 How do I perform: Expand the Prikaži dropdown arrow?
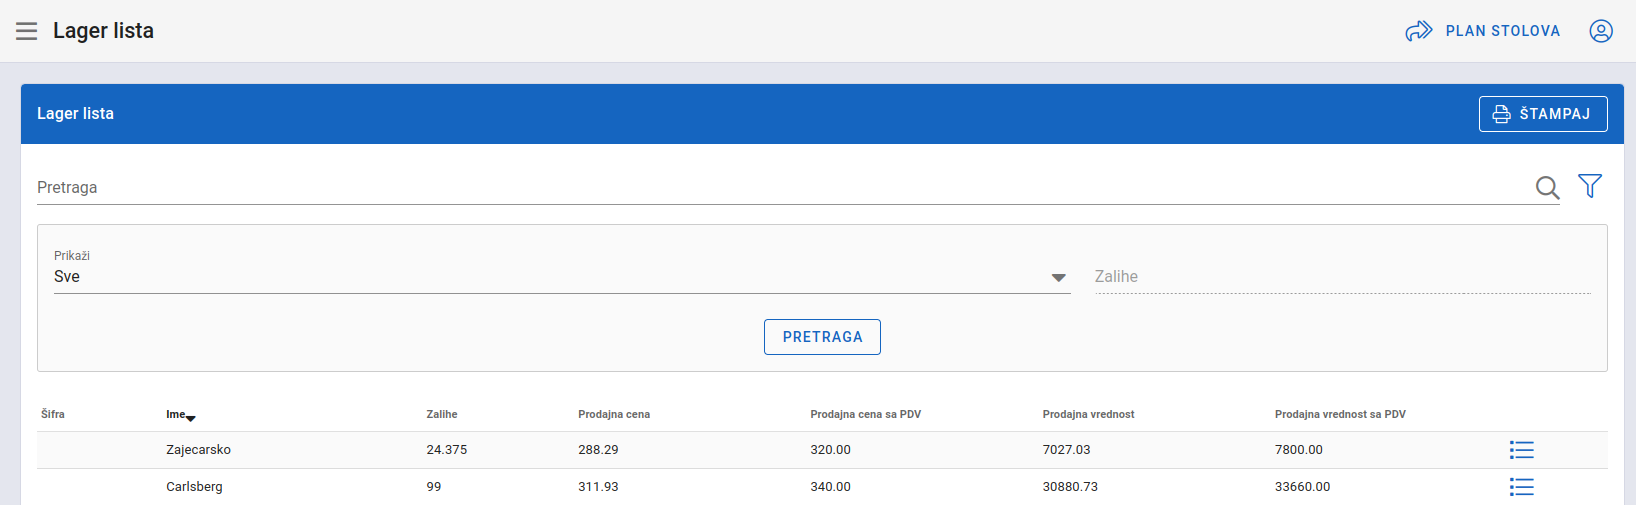[1058, 278]
